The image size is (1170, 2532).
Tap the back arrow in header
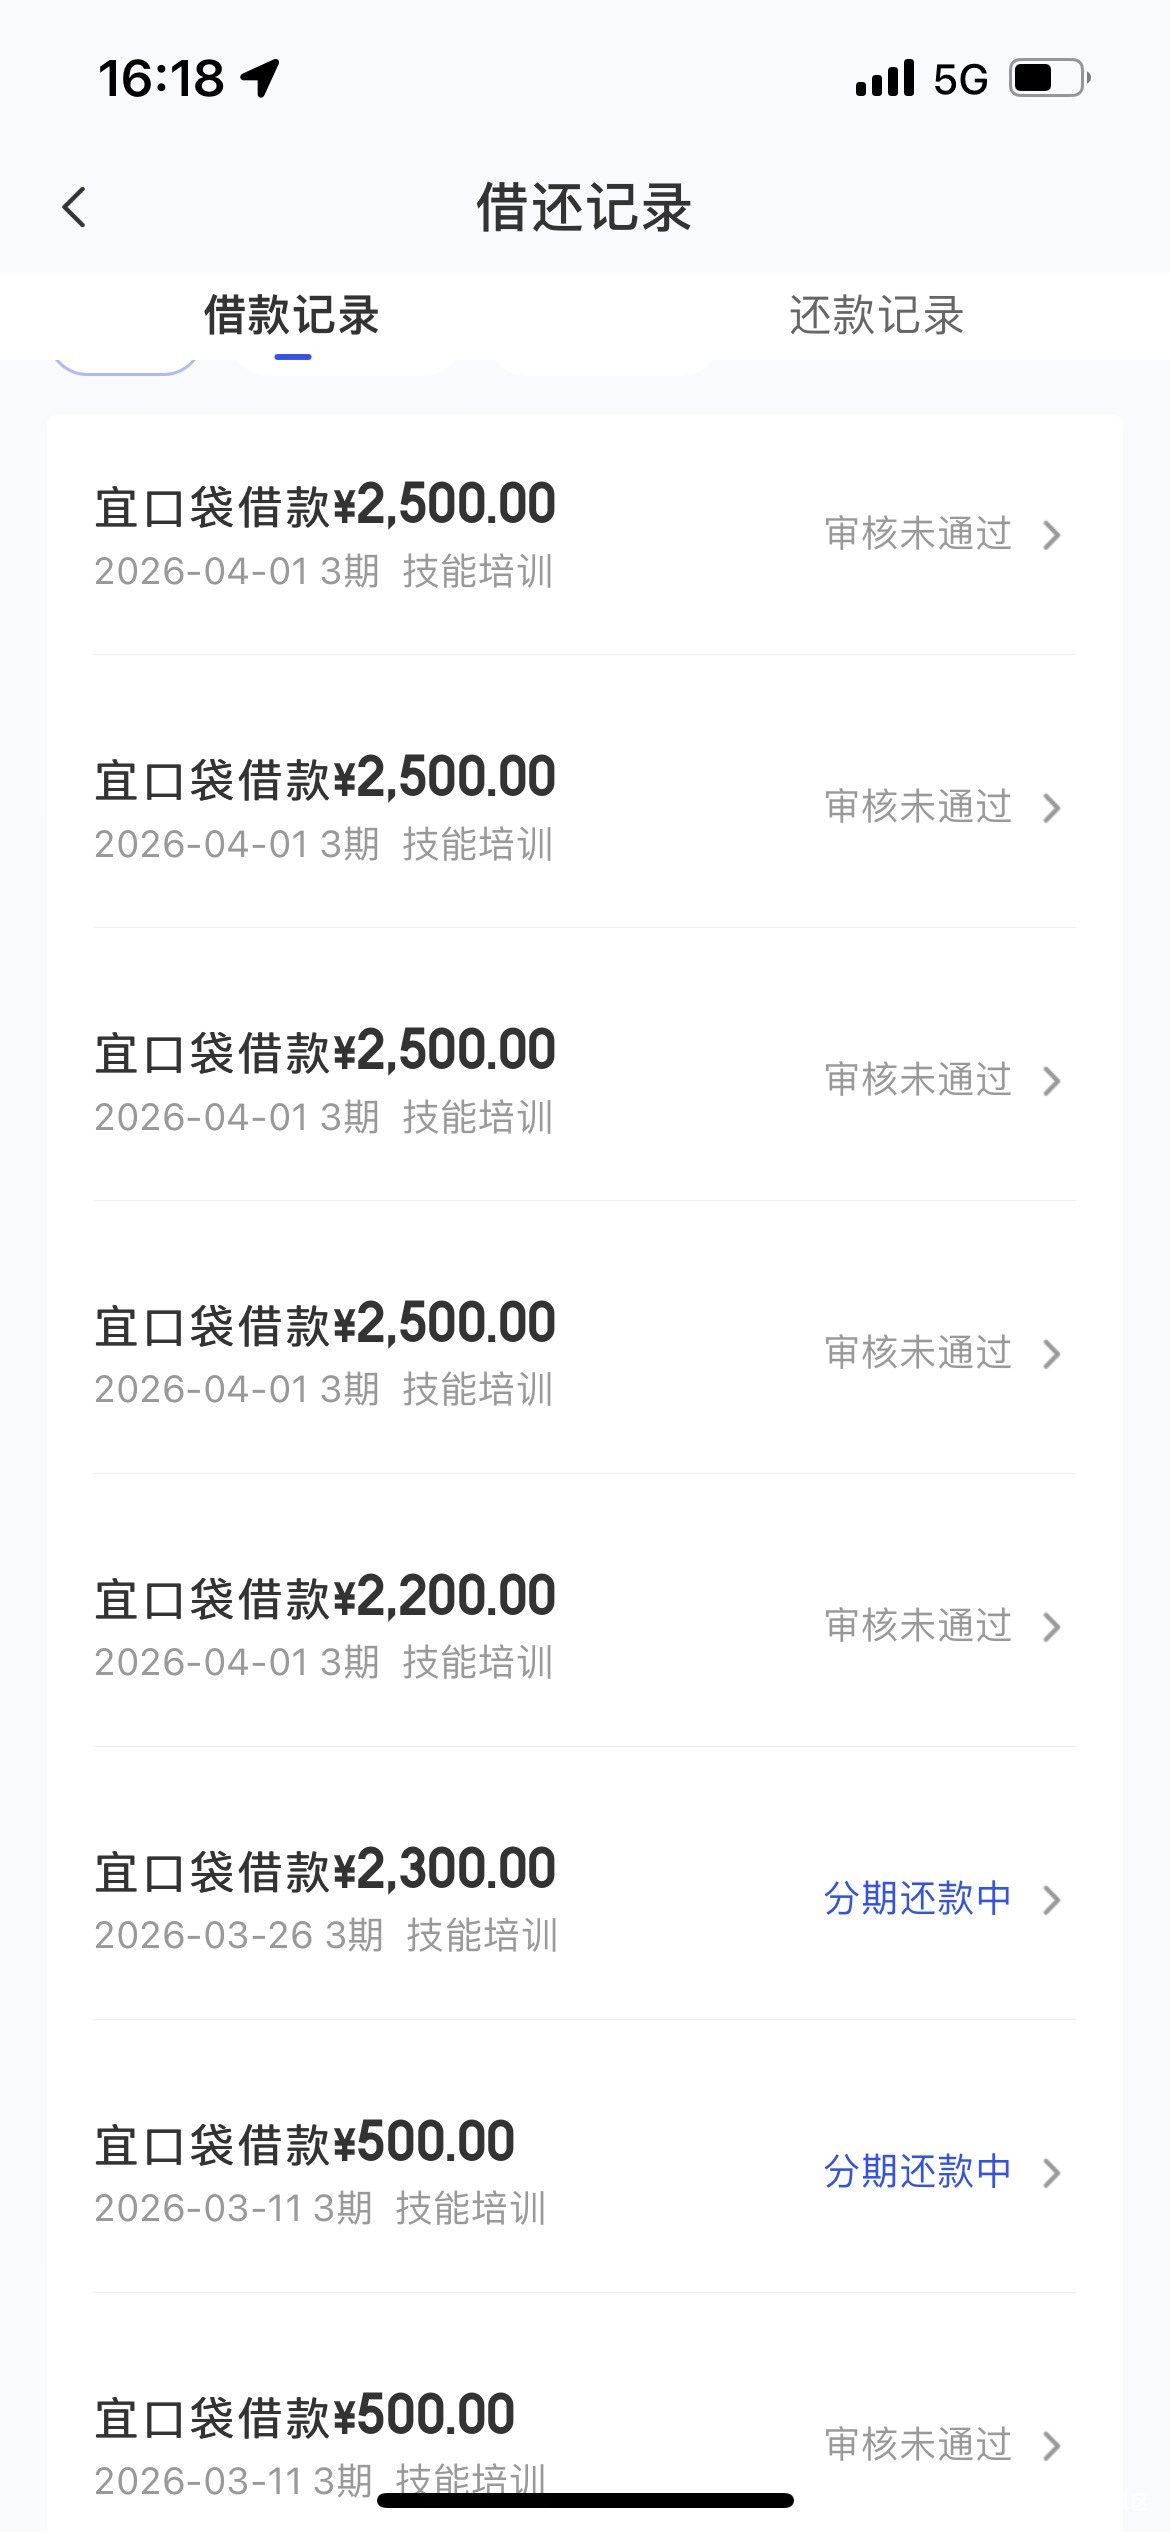[x=75, y=208]
